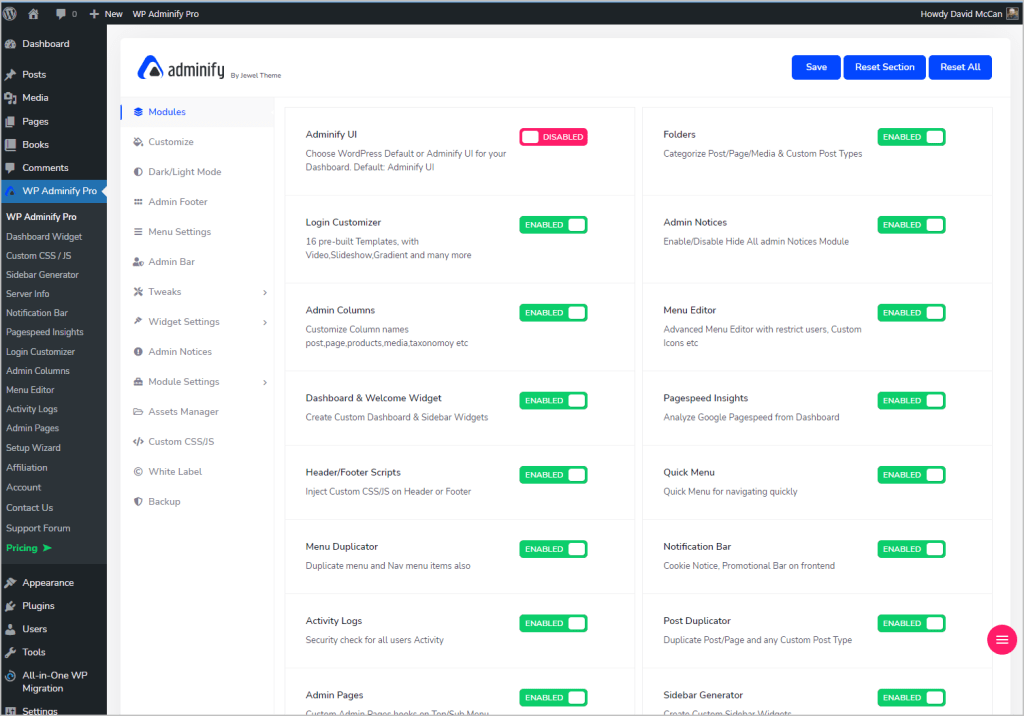Turn off Header/Footer Scripts toggle
This screenshot has width=1024, height=716.
(553, 475)
